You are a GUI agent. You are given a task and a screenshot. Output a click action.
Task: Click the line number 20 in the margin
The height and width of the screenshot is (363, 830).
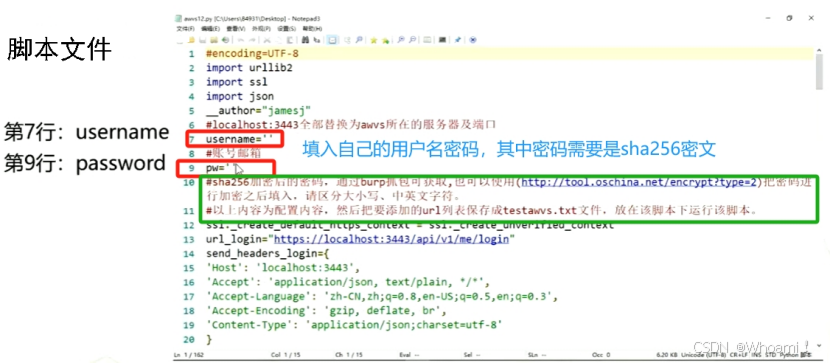(x=190, y=339)
